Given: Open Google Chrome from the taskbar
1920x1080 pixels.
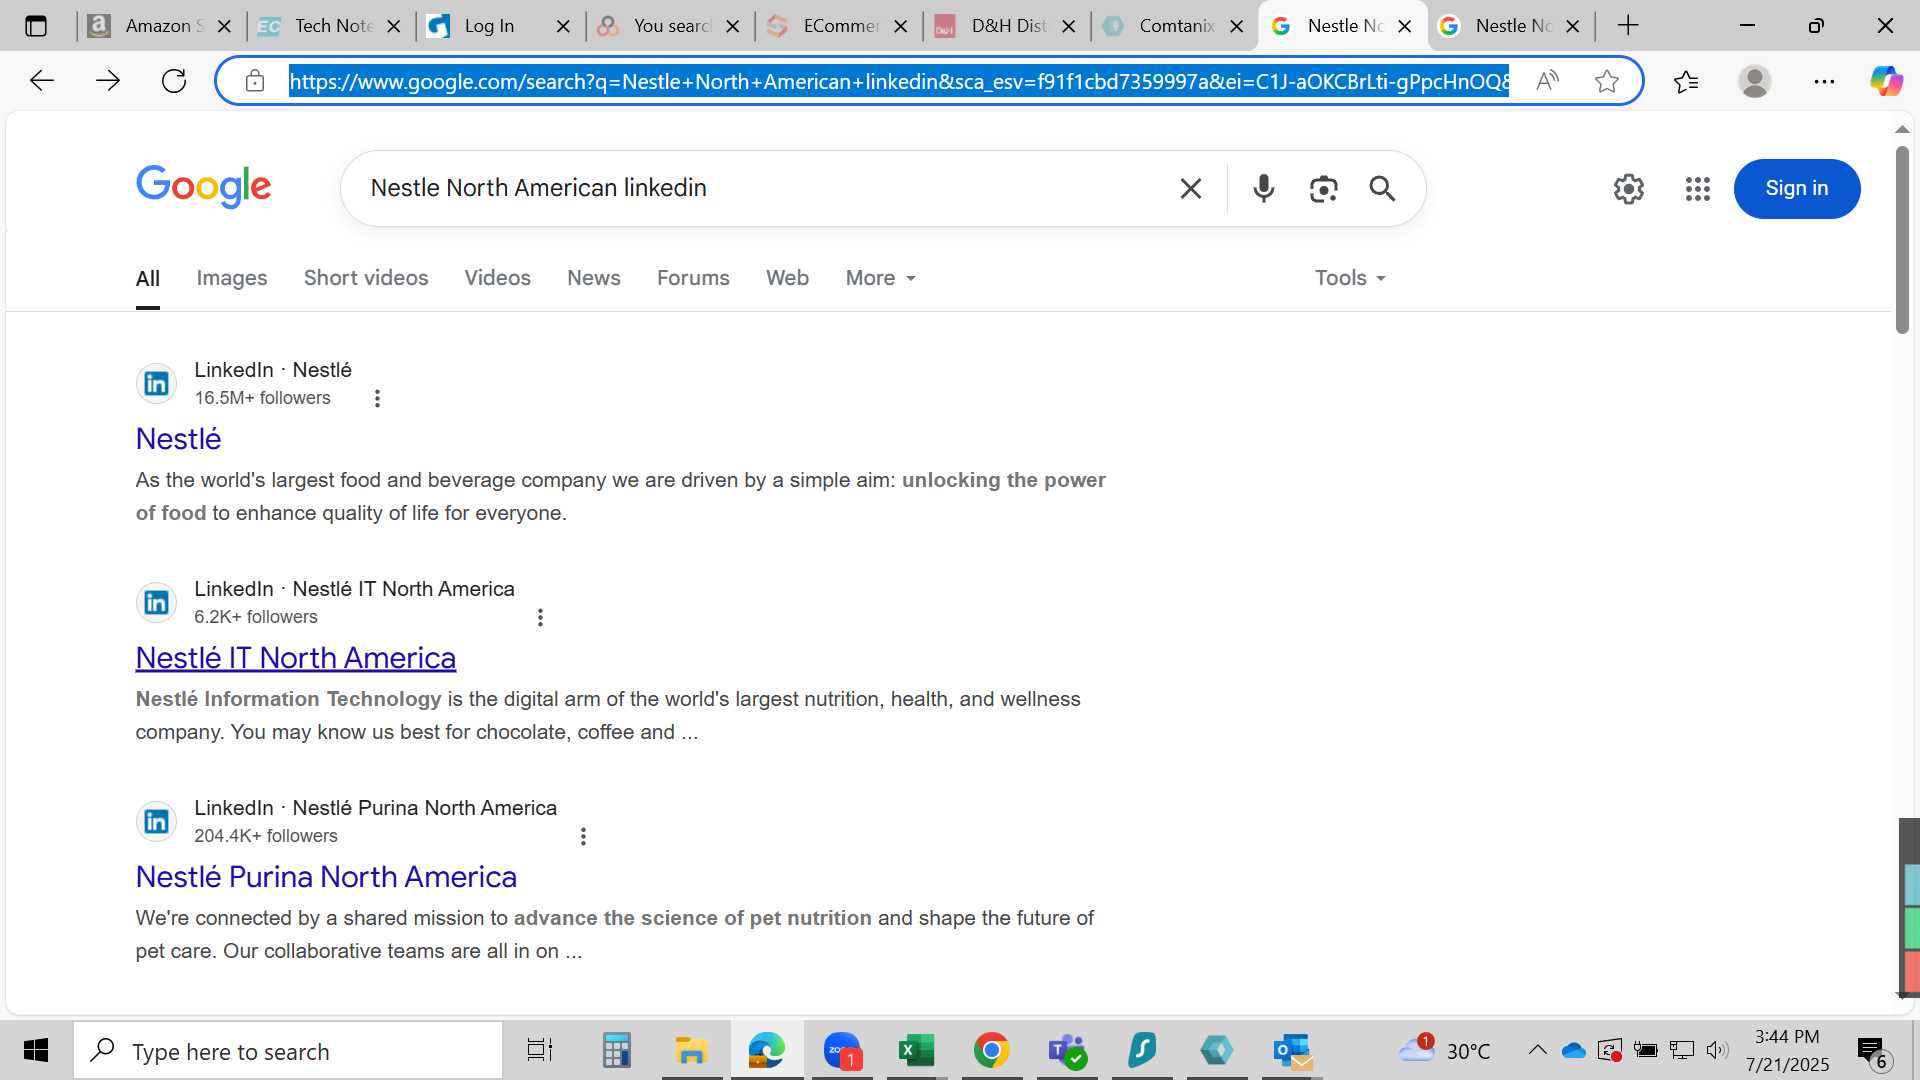Looking at the screenshot, I should click(x=991, y=1050).
